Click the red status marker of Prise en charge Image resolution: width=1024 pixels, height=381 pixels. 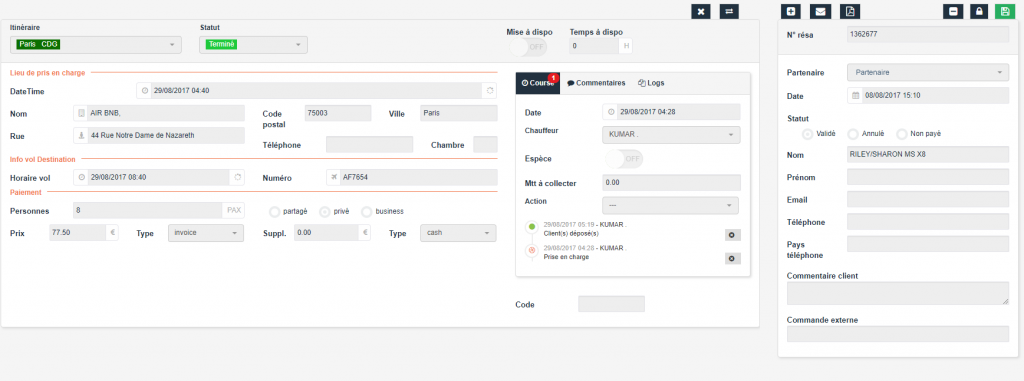pyautogui.click(x=531, y=250)
